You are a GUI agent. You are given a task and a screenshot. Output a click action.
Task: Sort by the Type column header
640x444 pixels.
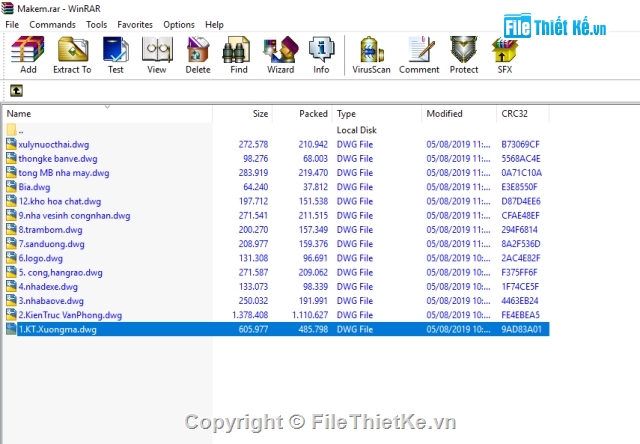377,113
